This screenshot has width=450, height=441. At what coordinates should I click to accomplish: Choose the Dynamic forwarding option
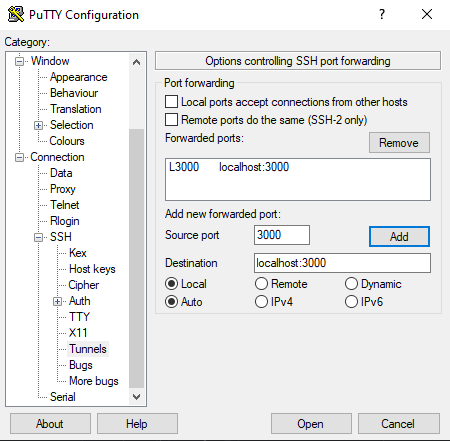click(351, 284)
